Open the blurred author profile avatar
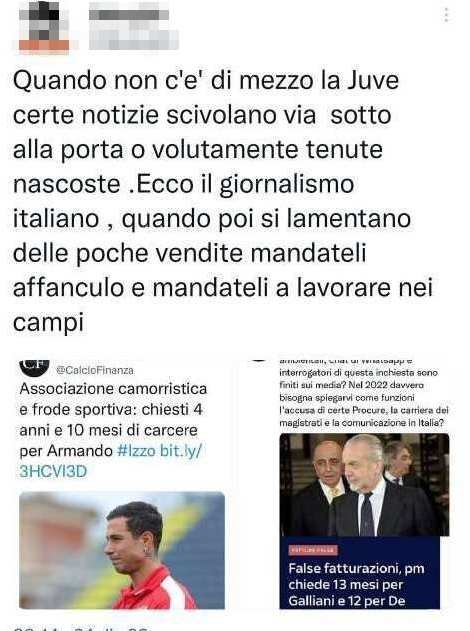Image resolution: width=470 pixels, height=631 pixels. [44, 27]
